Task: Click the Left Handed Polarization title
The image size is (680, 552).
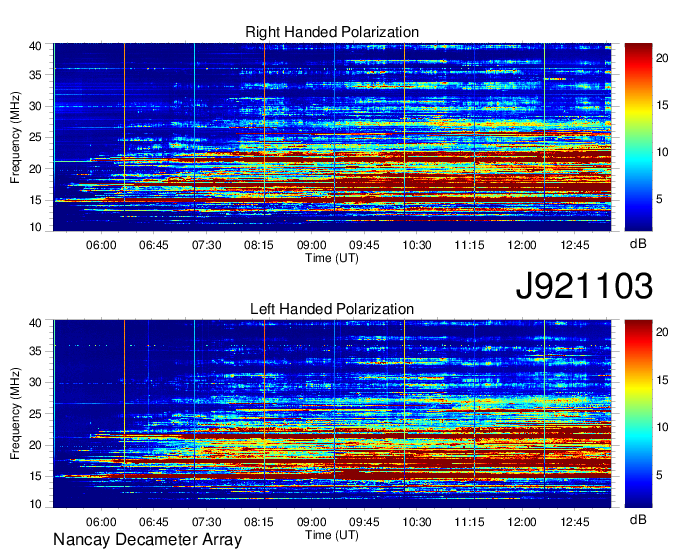Action: click(x=332, y=309)
